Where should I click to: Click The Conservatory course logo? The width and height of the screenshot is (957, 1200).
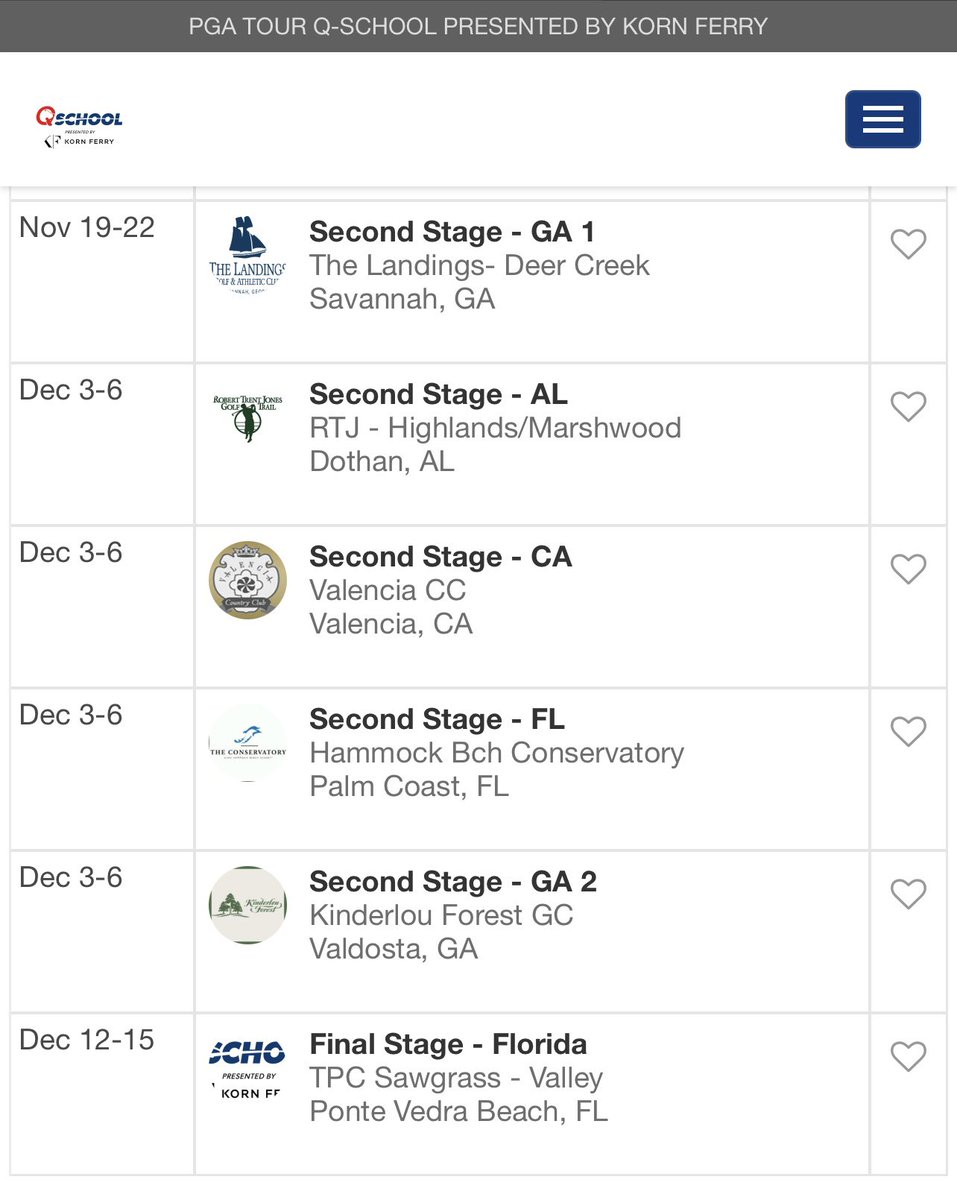pyautogui.click(x=248, y=743)
